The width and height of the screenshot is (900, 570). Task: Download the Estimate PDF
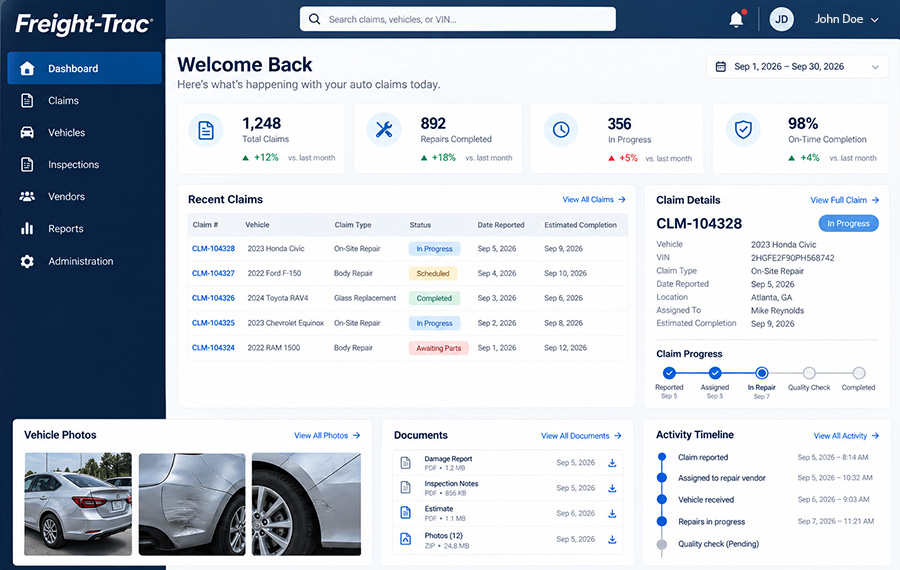(612, 514)
